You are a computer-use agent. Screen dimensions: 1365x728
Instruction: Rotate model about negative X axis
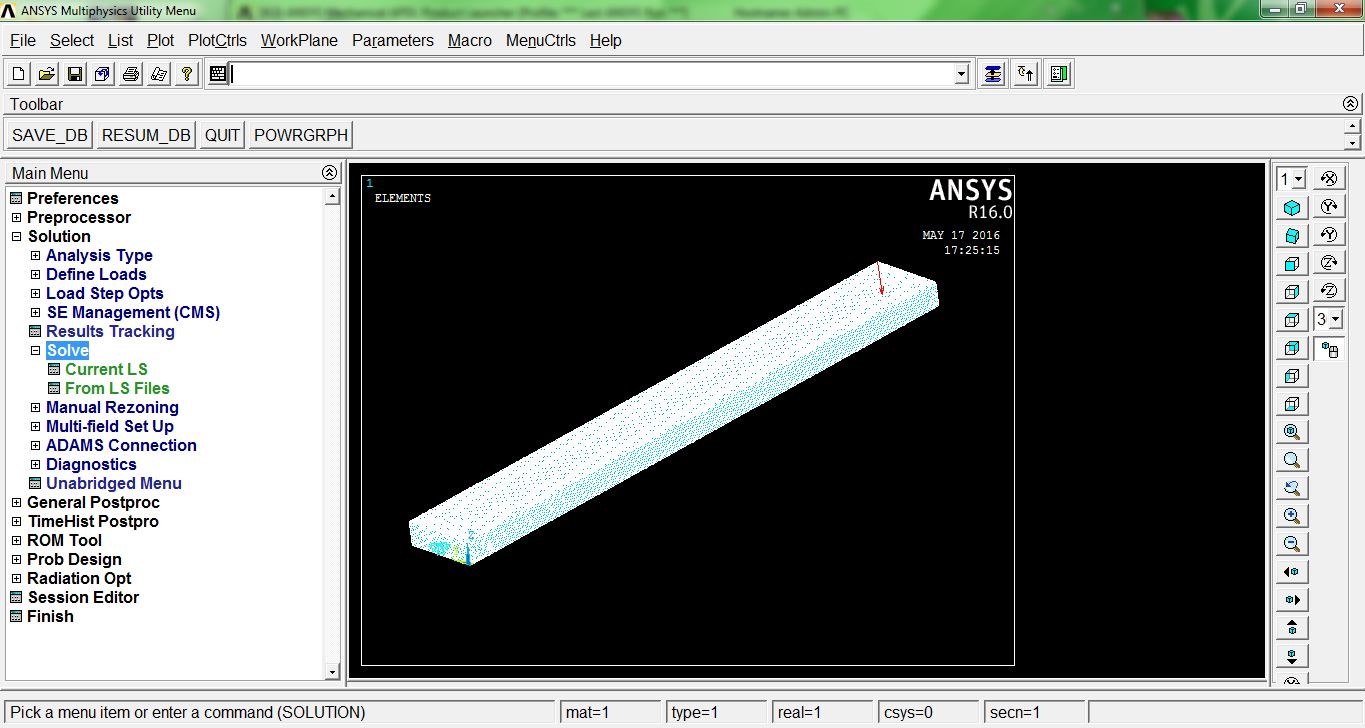tap(1329, 179)
